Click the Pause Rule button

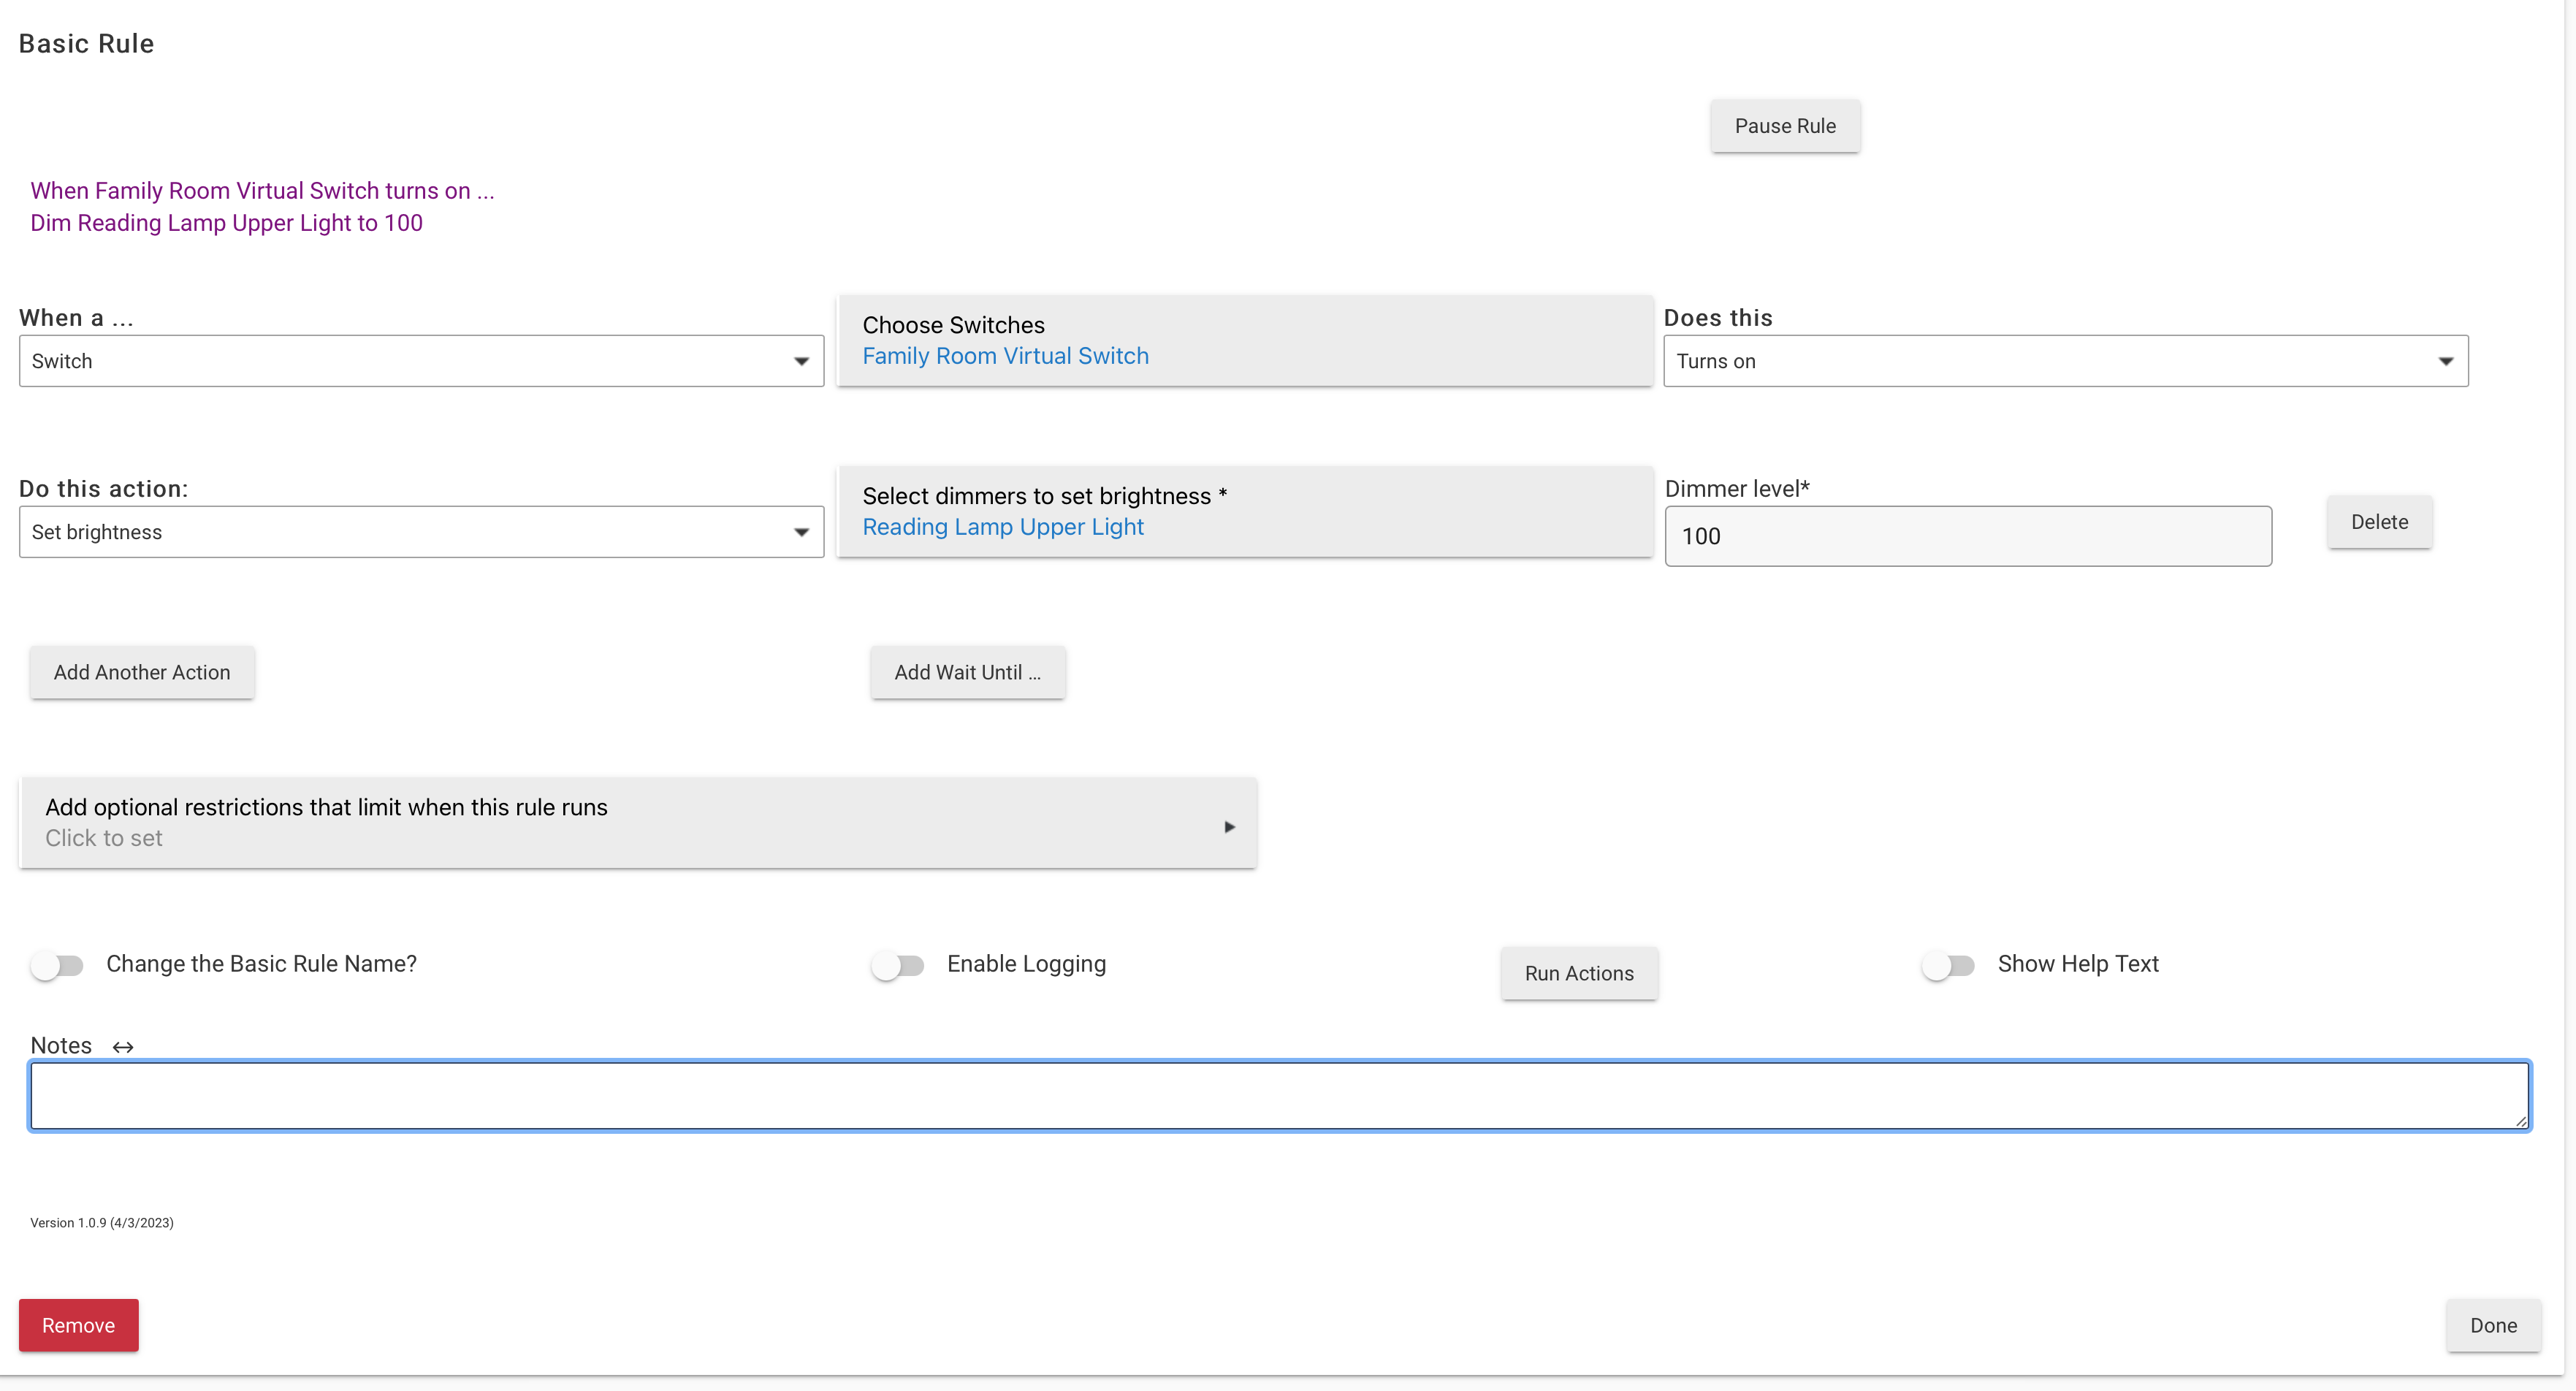click(1785, 126)
